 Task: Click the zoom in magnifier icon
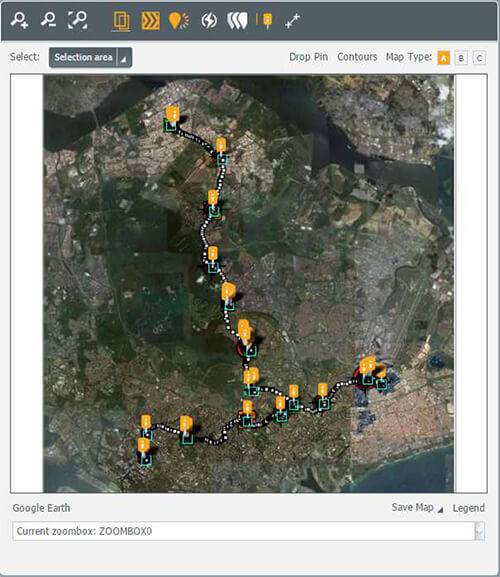19,20
